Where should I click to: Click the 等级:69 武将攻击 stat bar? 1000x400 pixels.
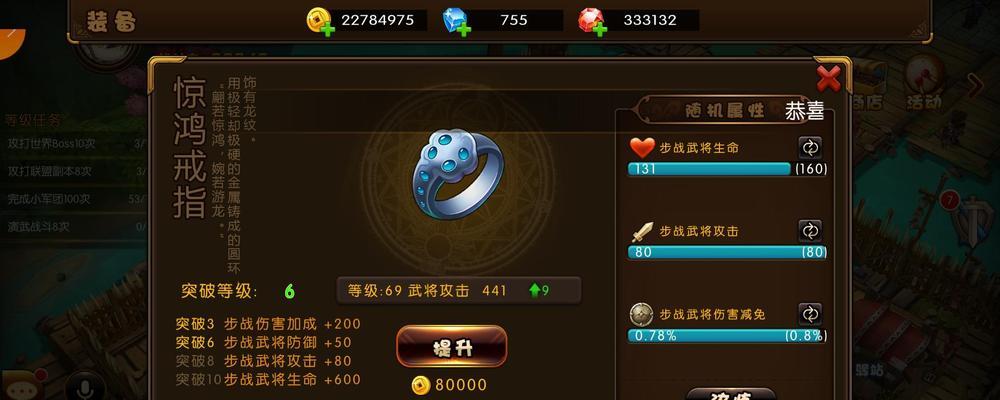(x=459, y=290)
